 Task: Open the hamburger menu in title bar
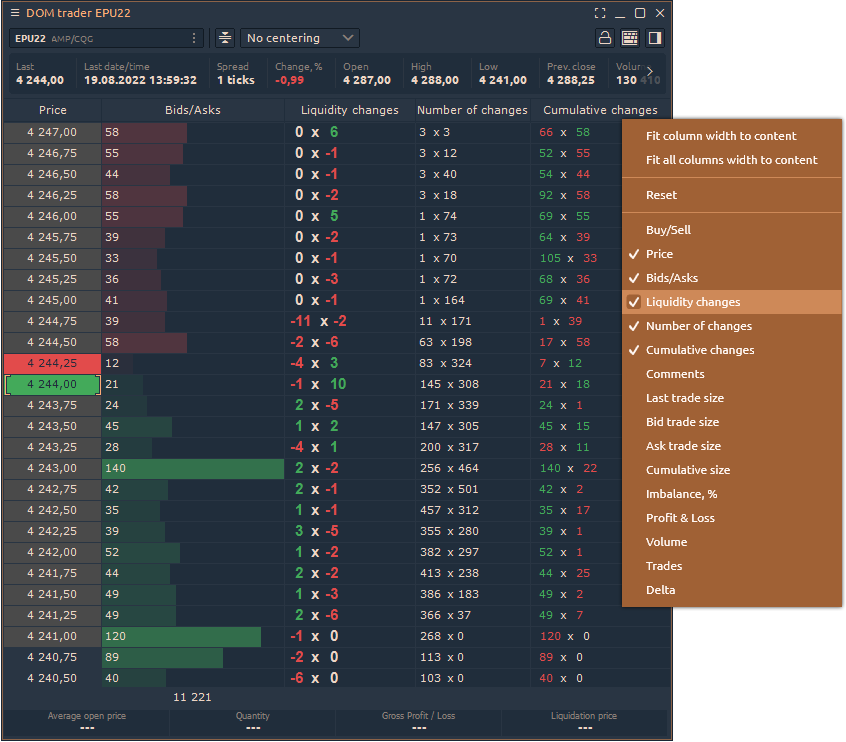(x=14, y=13)
